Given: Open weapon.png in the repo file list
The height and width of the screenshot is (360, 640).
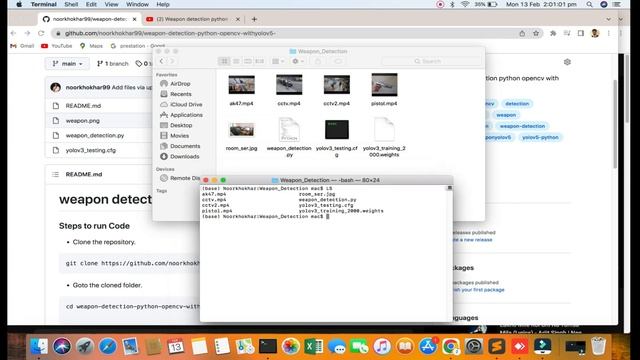Looking at the screenshot, I should click(x=82, y=121).
